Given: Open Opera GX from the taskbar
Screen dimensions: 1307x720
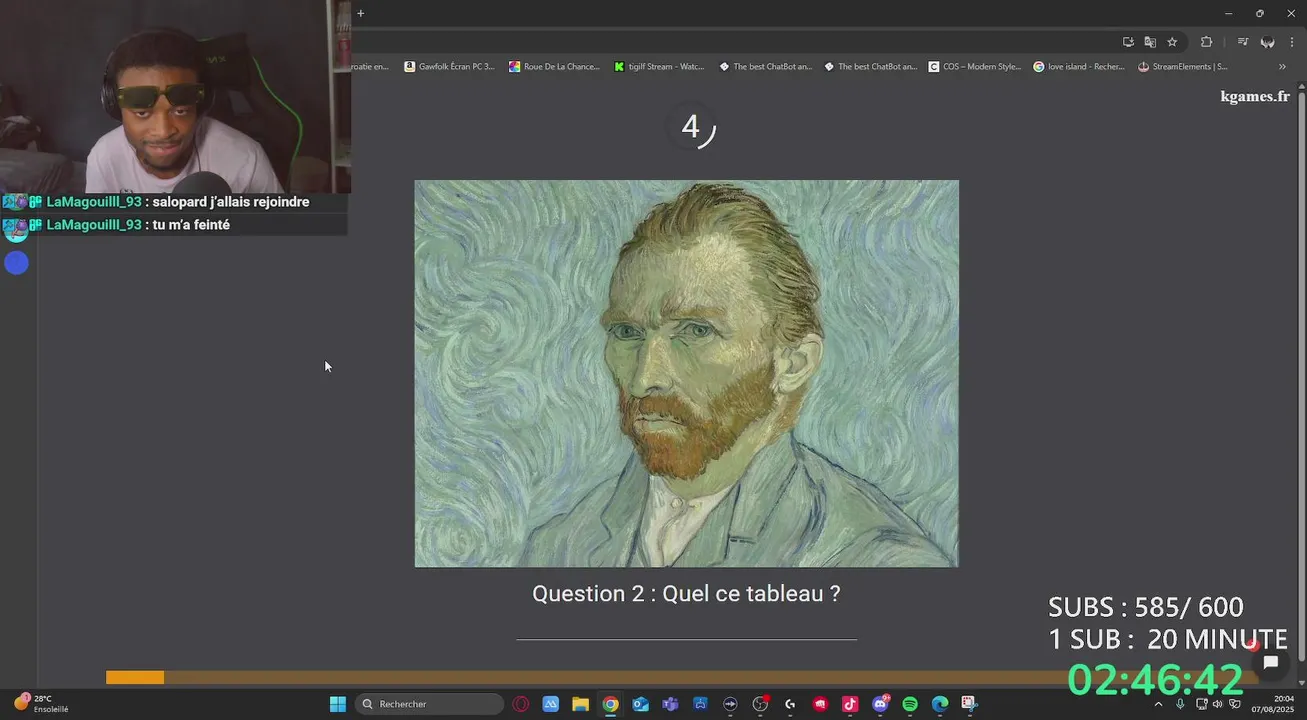Looking at the screenshot, I should coord(521,704).
